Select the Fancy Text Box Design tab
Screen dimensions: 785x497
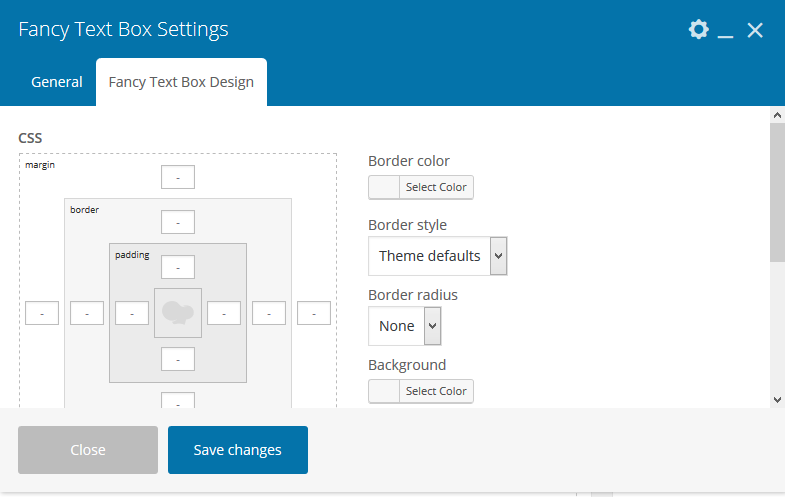(181, 82)
